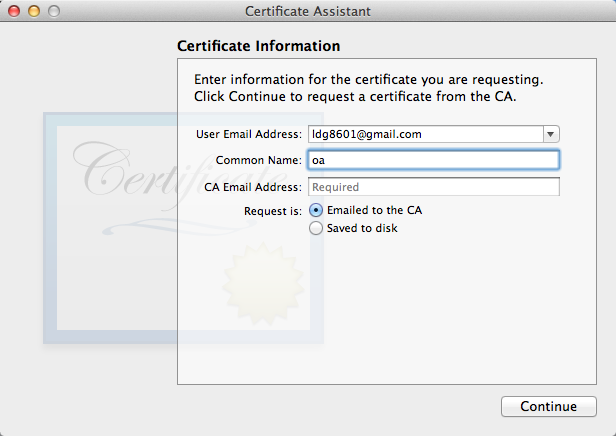616x436 pixels.
Task: Minimize the Certificate Assistant window
Action: coord(34,11)
